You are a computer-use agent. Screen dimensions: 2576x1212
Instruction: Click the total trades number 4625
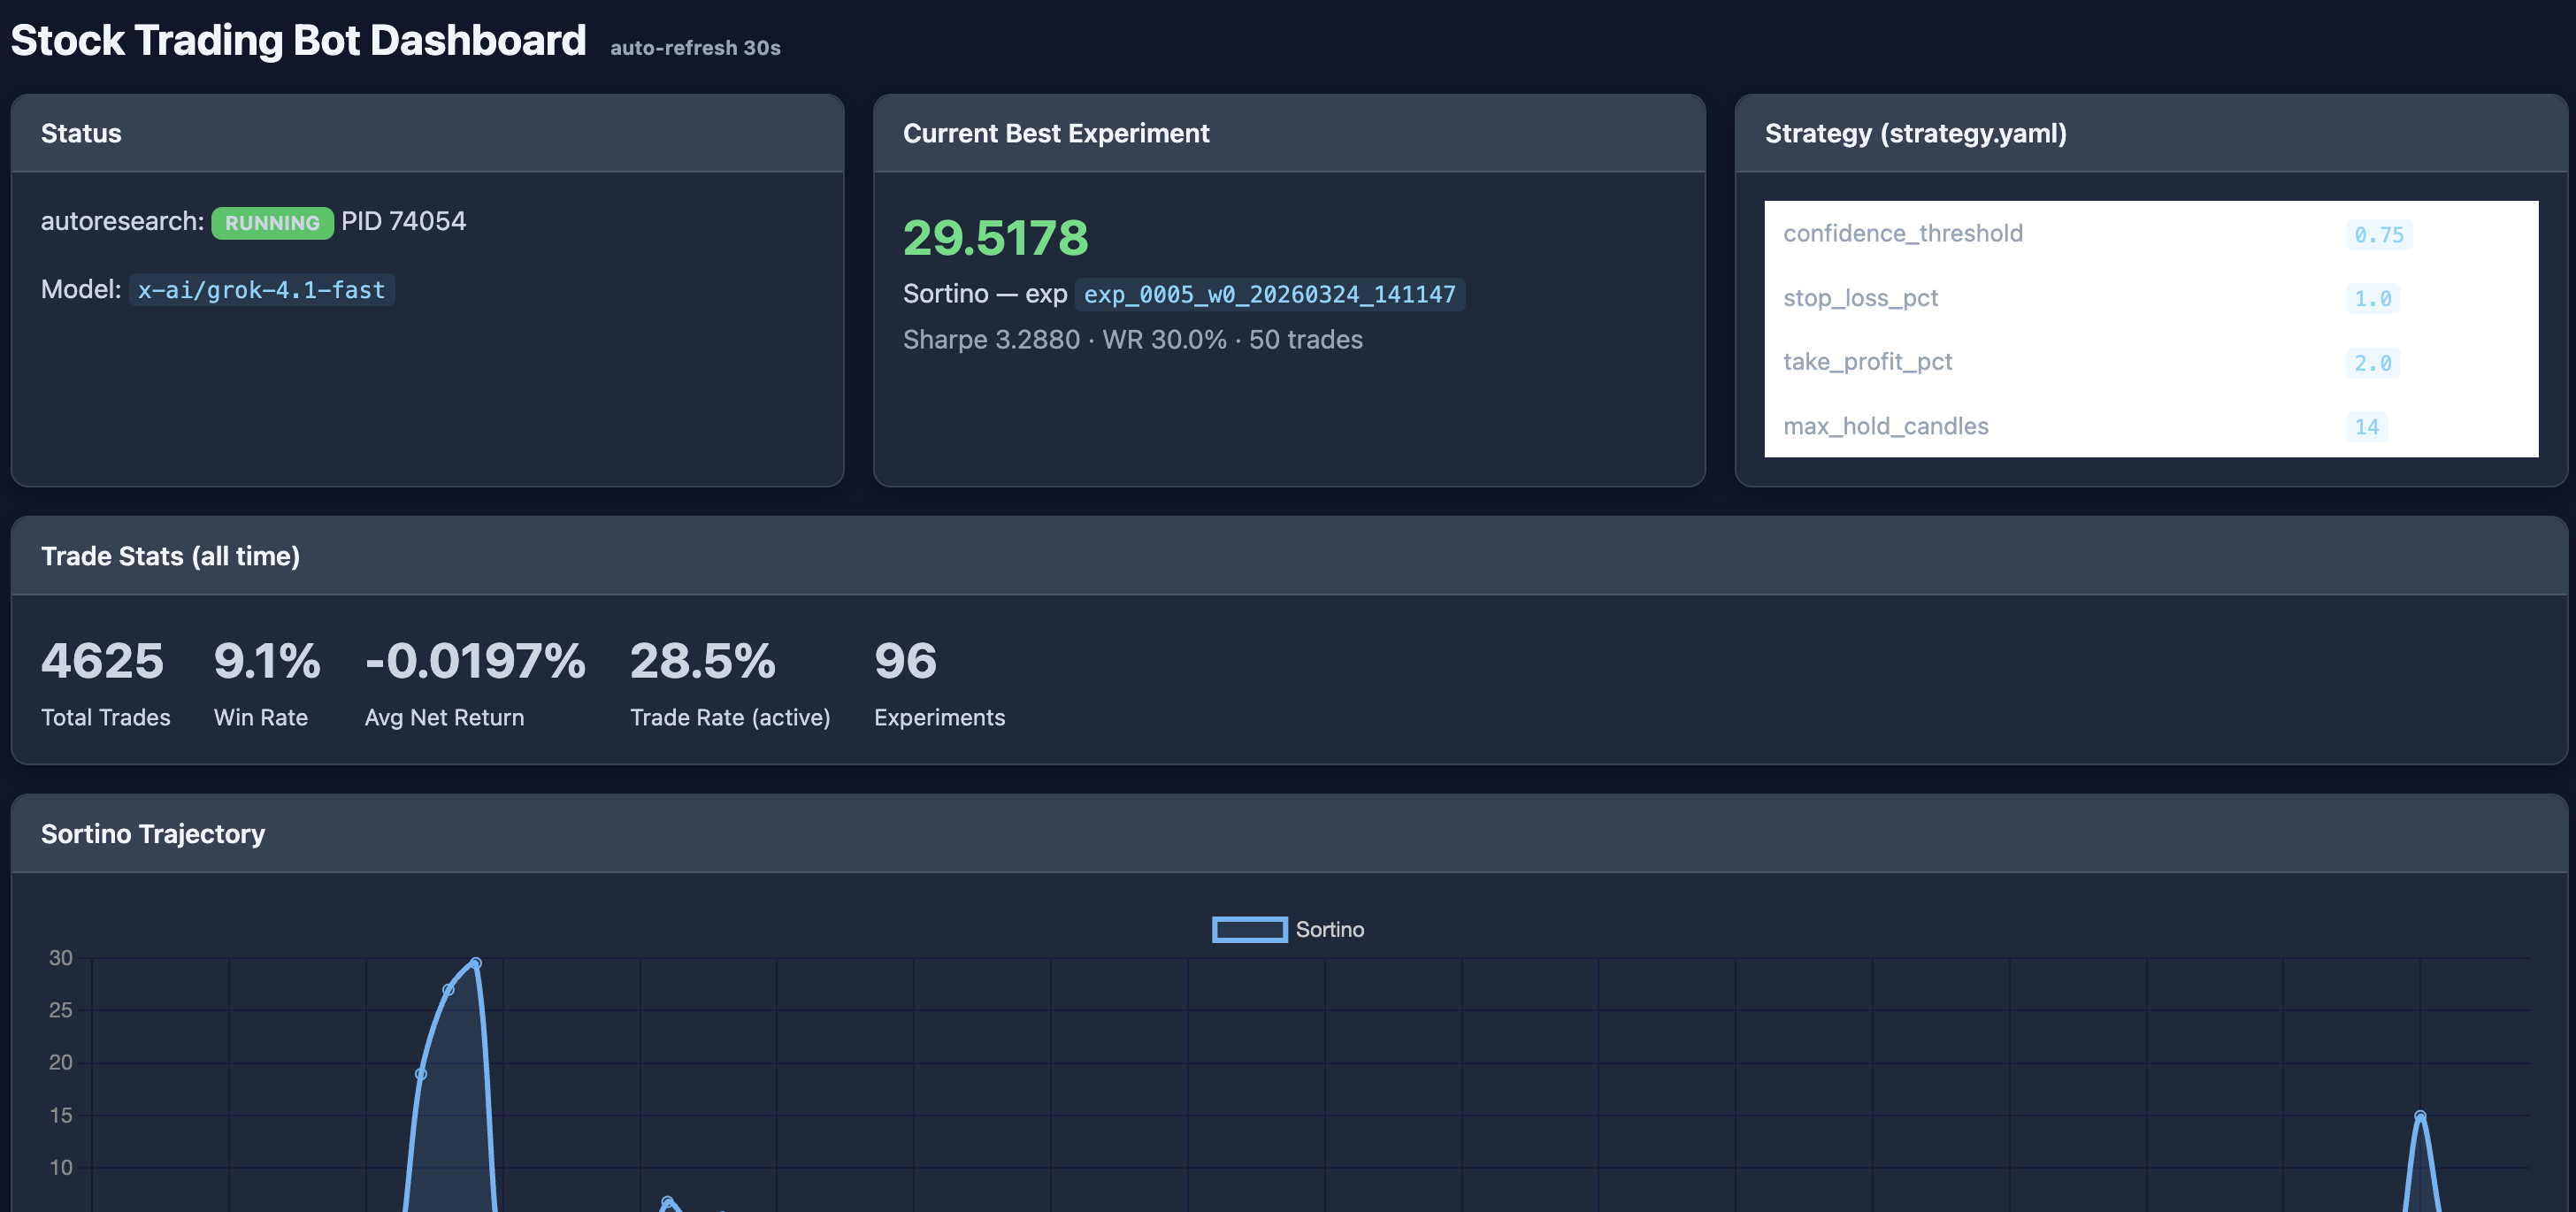(102, 661)
